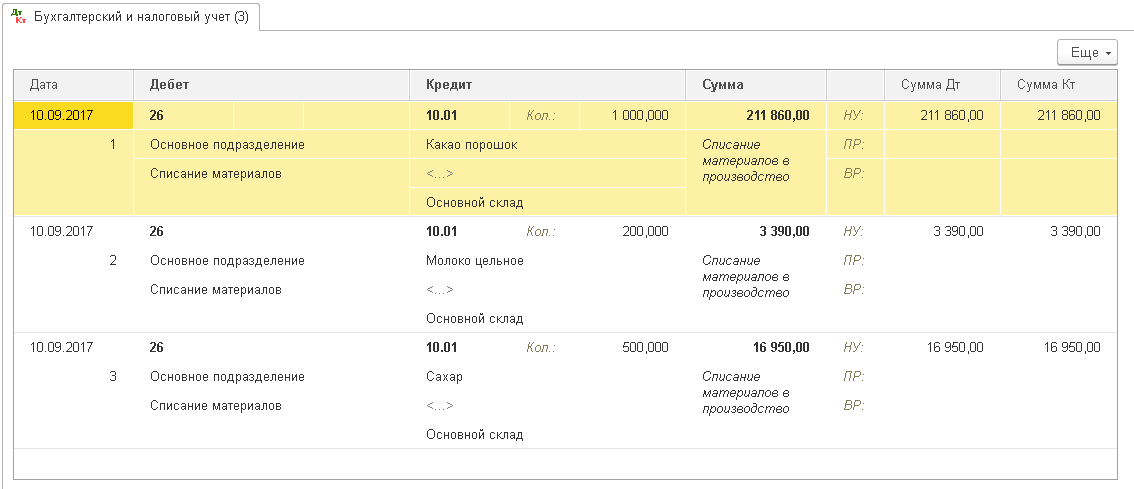Click the Кредит column header
Viewport: 1134px width, 489px height.
tap(547, 85)
